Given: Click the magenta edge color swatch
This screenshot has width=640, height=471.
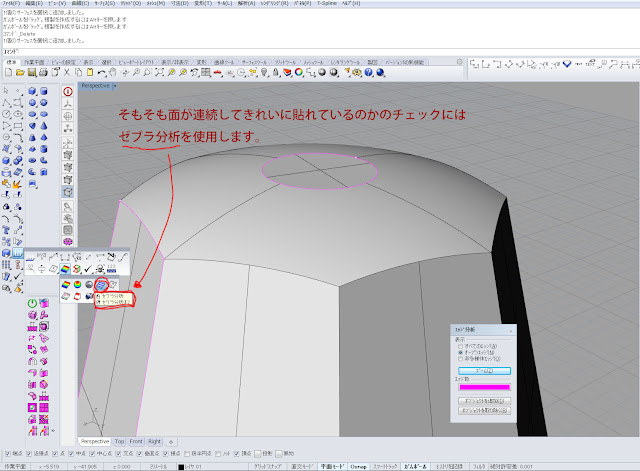Looking at the screenshot, I should click(x=484, y=387).
